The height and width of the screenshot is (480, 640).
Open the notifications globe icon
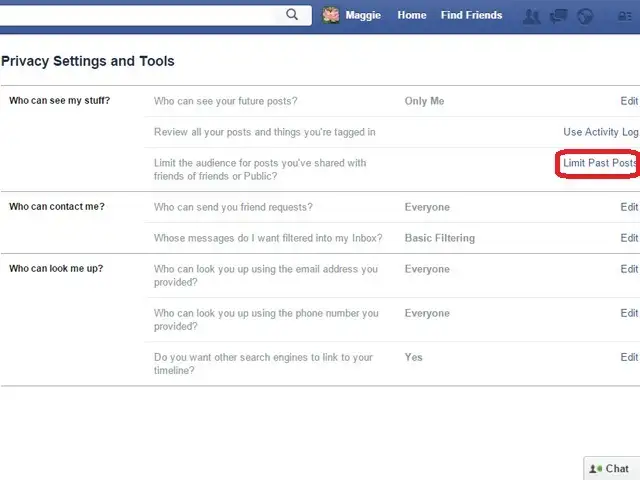(x=585, y=16)
